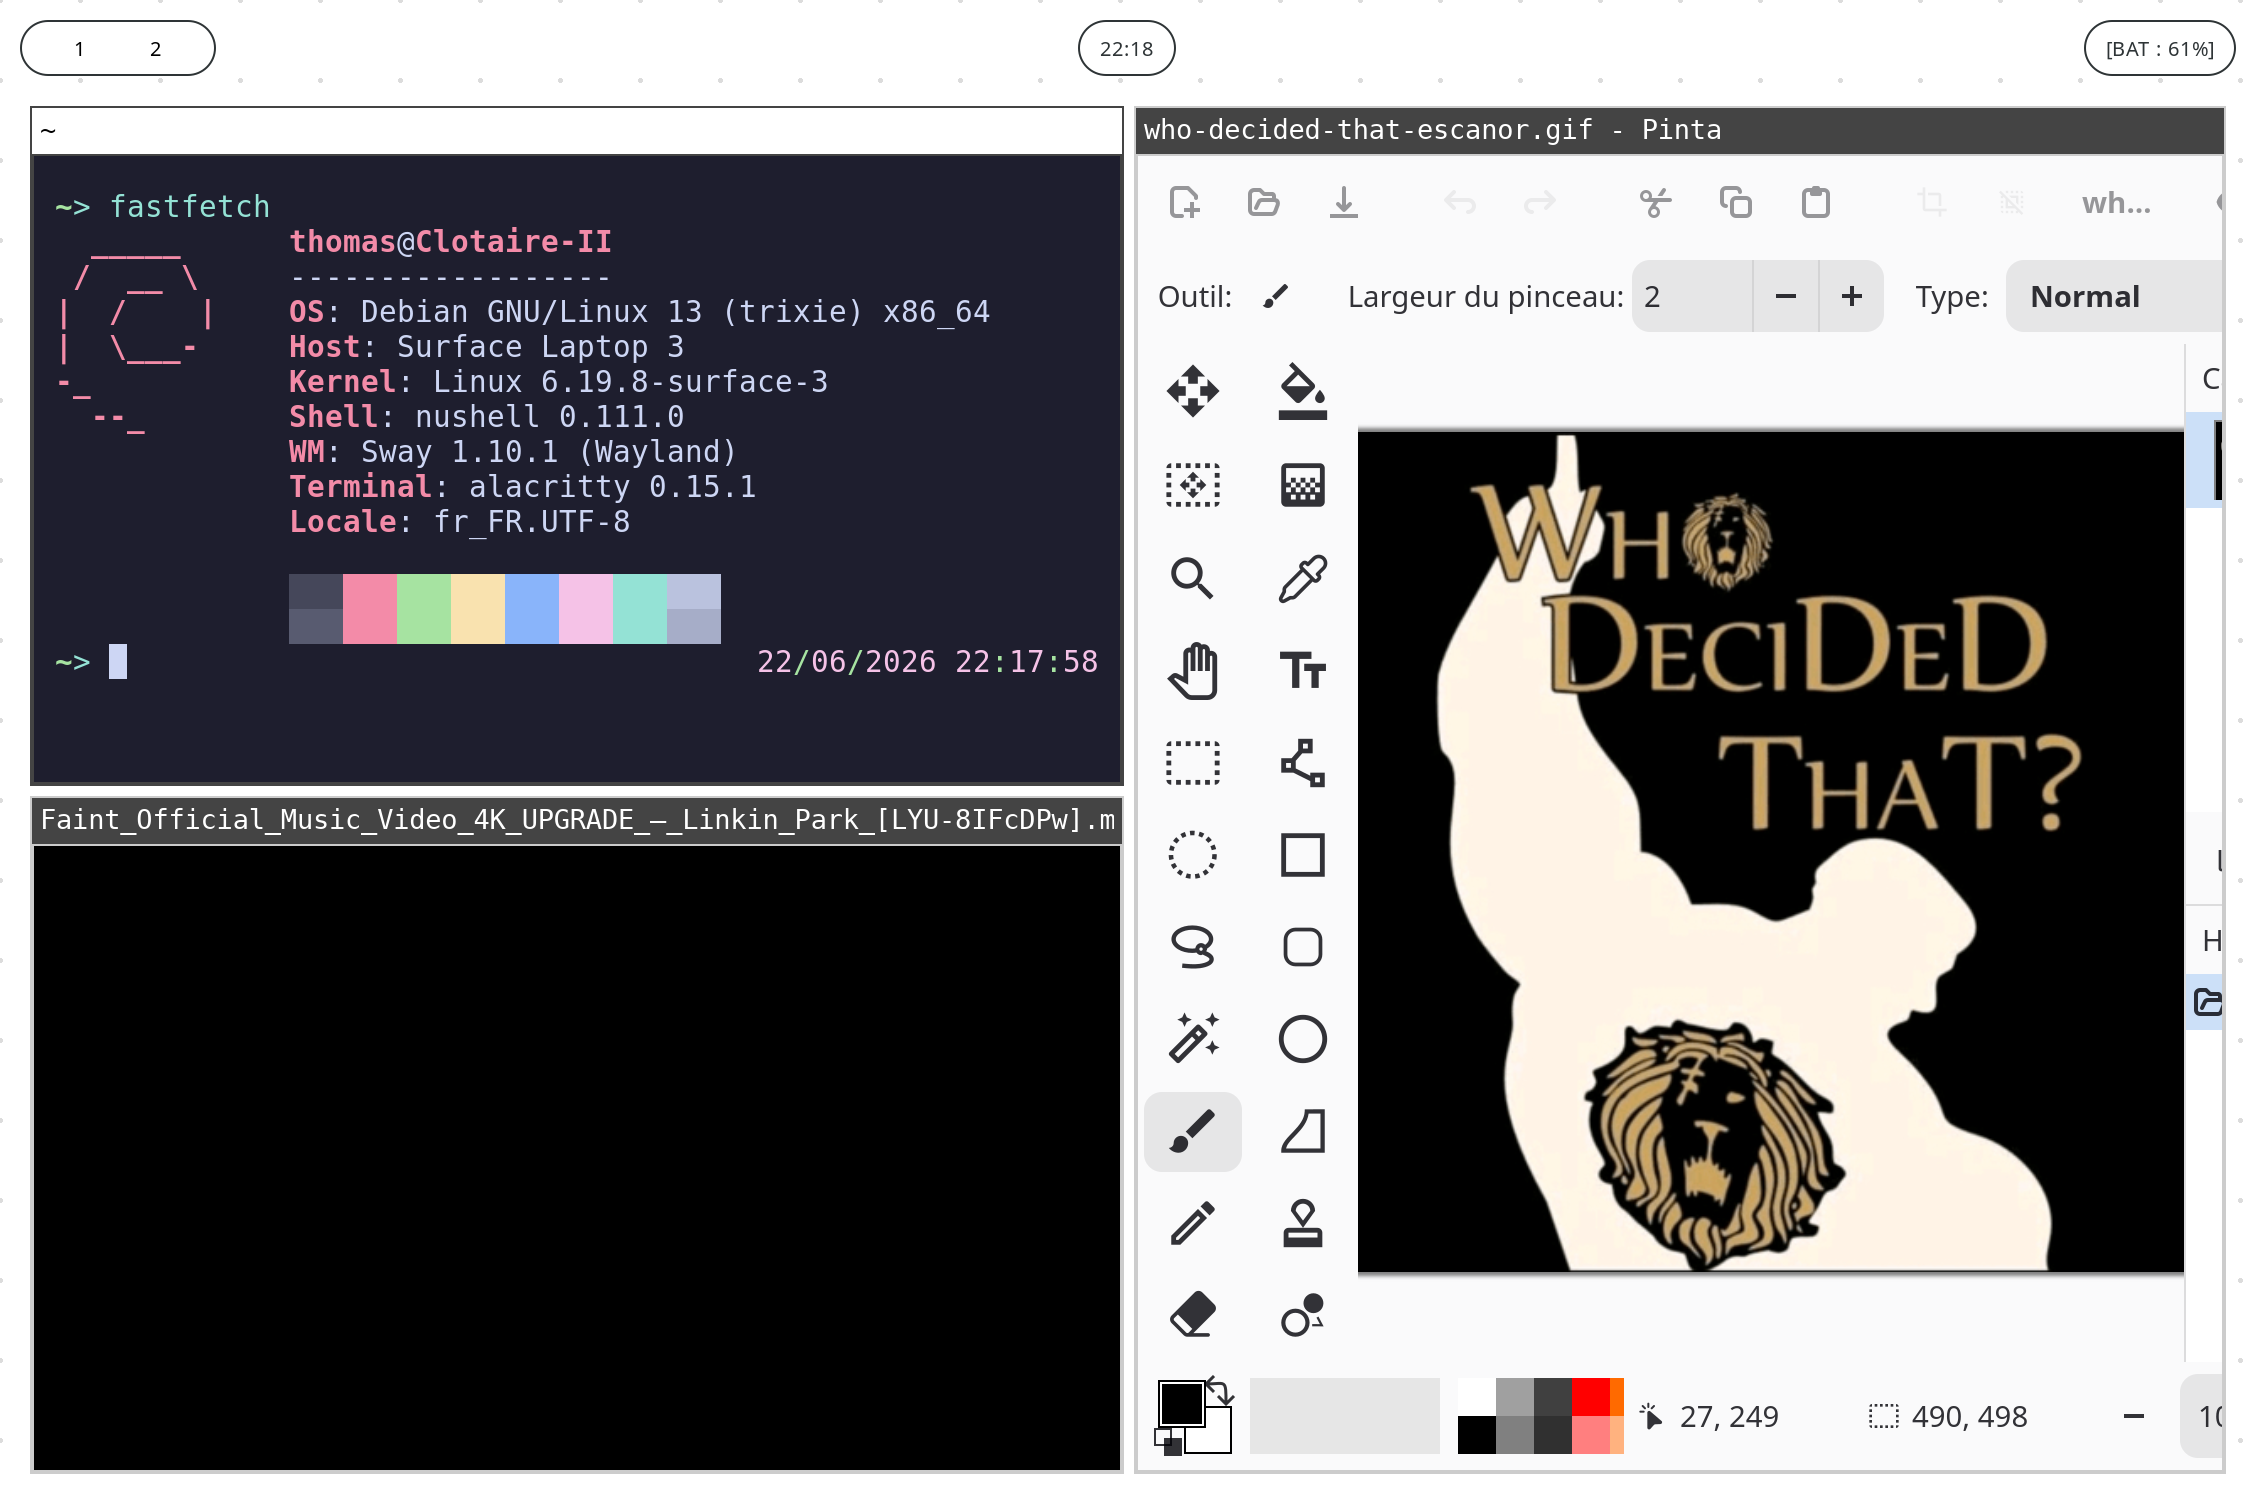Viewport: 2256px width, 1504px height.
Task: Select the Text tool
Action: click(1303, 671)
